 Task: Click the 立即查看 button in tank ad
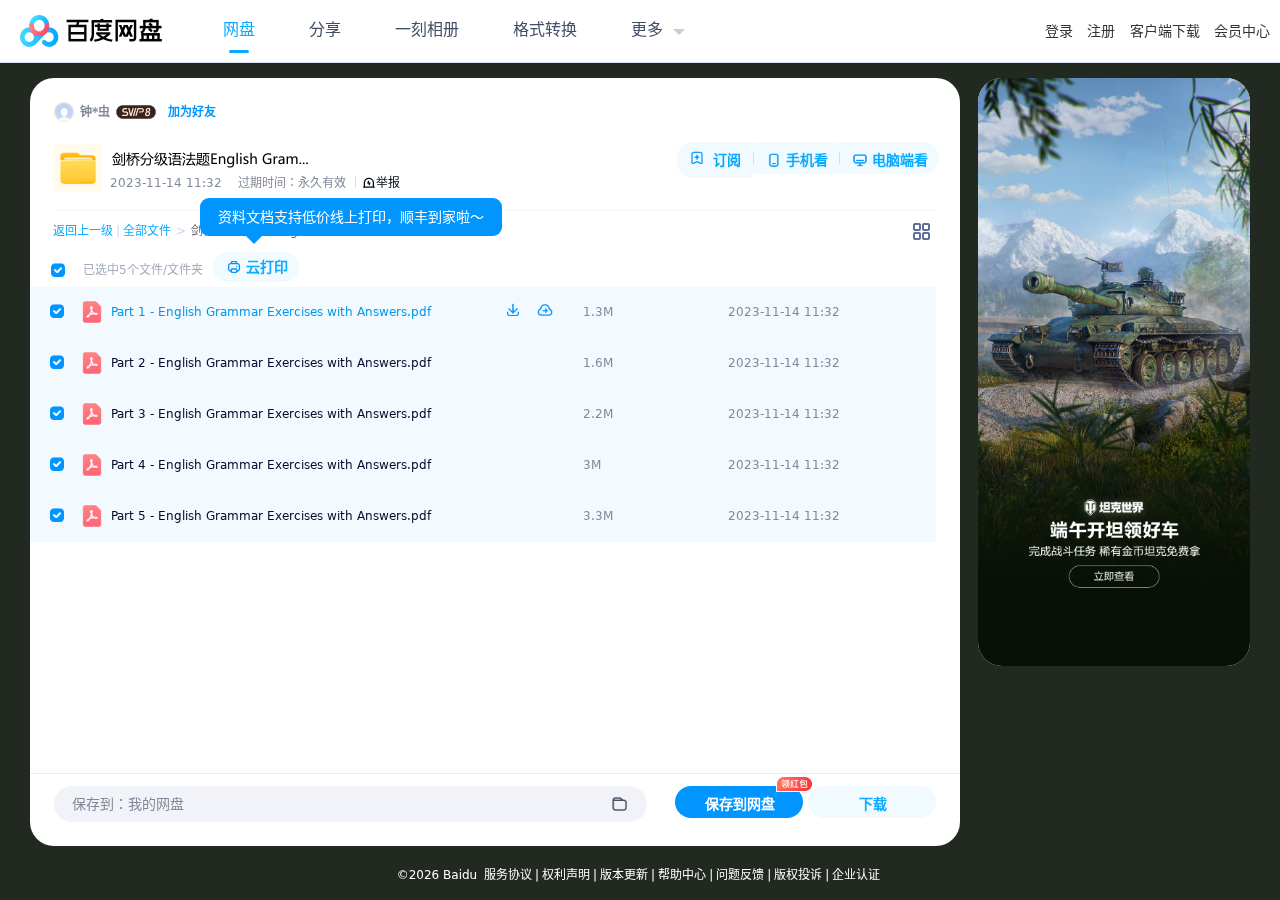[1114, 576]
